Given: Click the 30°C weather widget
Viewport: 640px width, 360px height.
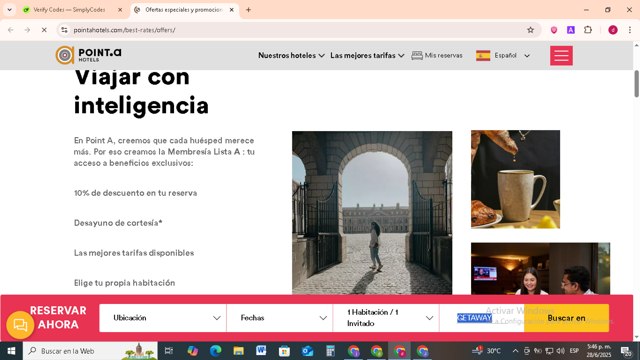Looking at the screenshot, I should coord(487,351).
